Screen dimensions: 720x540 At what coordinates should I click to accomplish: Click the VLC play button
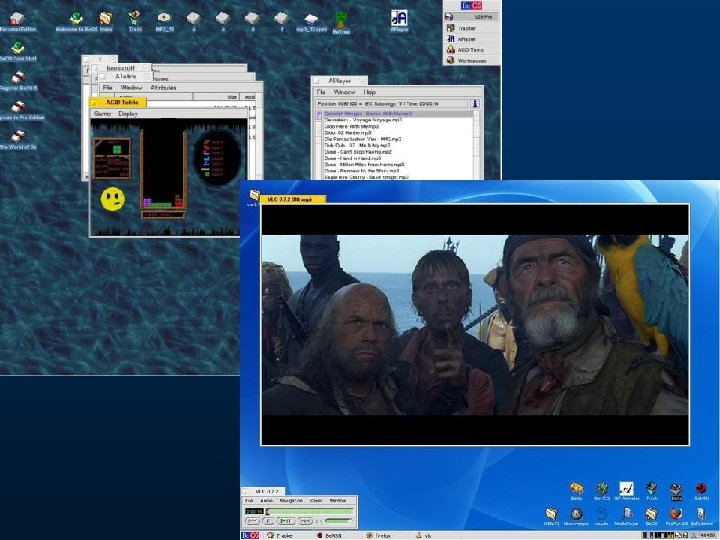click(286, 521)
